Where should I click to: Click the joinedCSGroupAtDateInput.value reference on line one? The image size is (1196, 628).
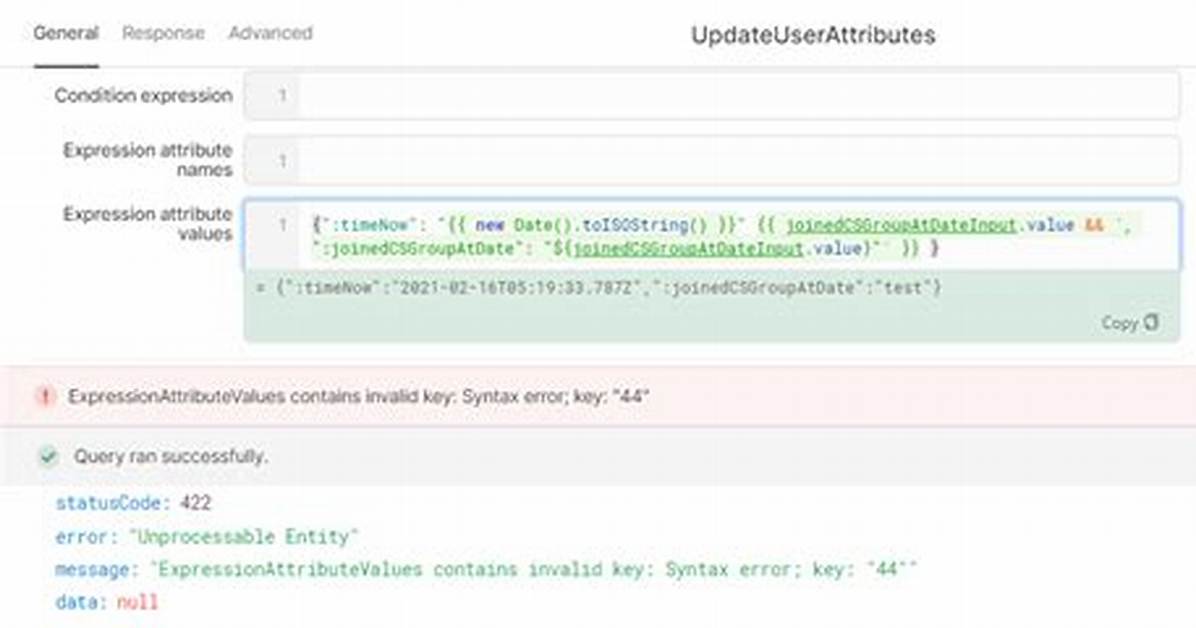point(930,225)
